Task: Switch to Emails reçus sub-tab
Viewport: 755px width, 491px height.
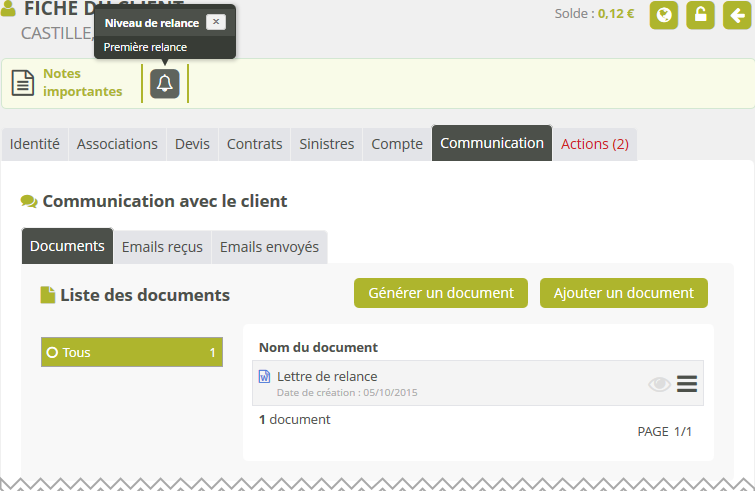Action: pos(162,247)
